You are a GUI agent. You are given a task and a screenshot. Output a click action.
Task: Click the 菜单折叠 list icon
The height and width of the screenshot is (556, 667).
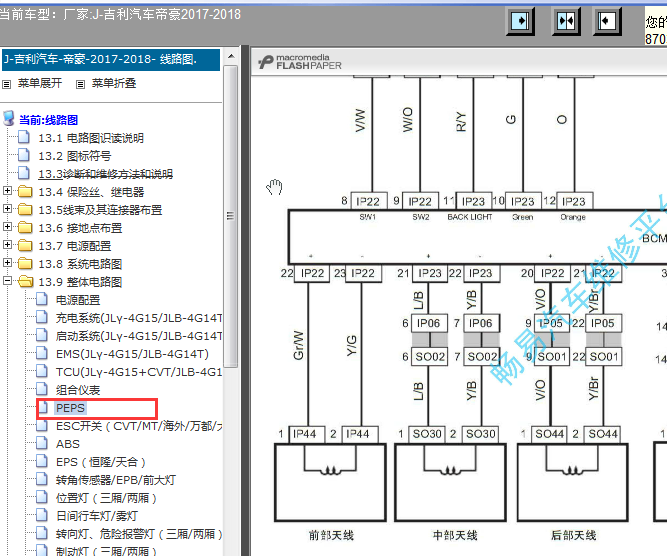80,84
